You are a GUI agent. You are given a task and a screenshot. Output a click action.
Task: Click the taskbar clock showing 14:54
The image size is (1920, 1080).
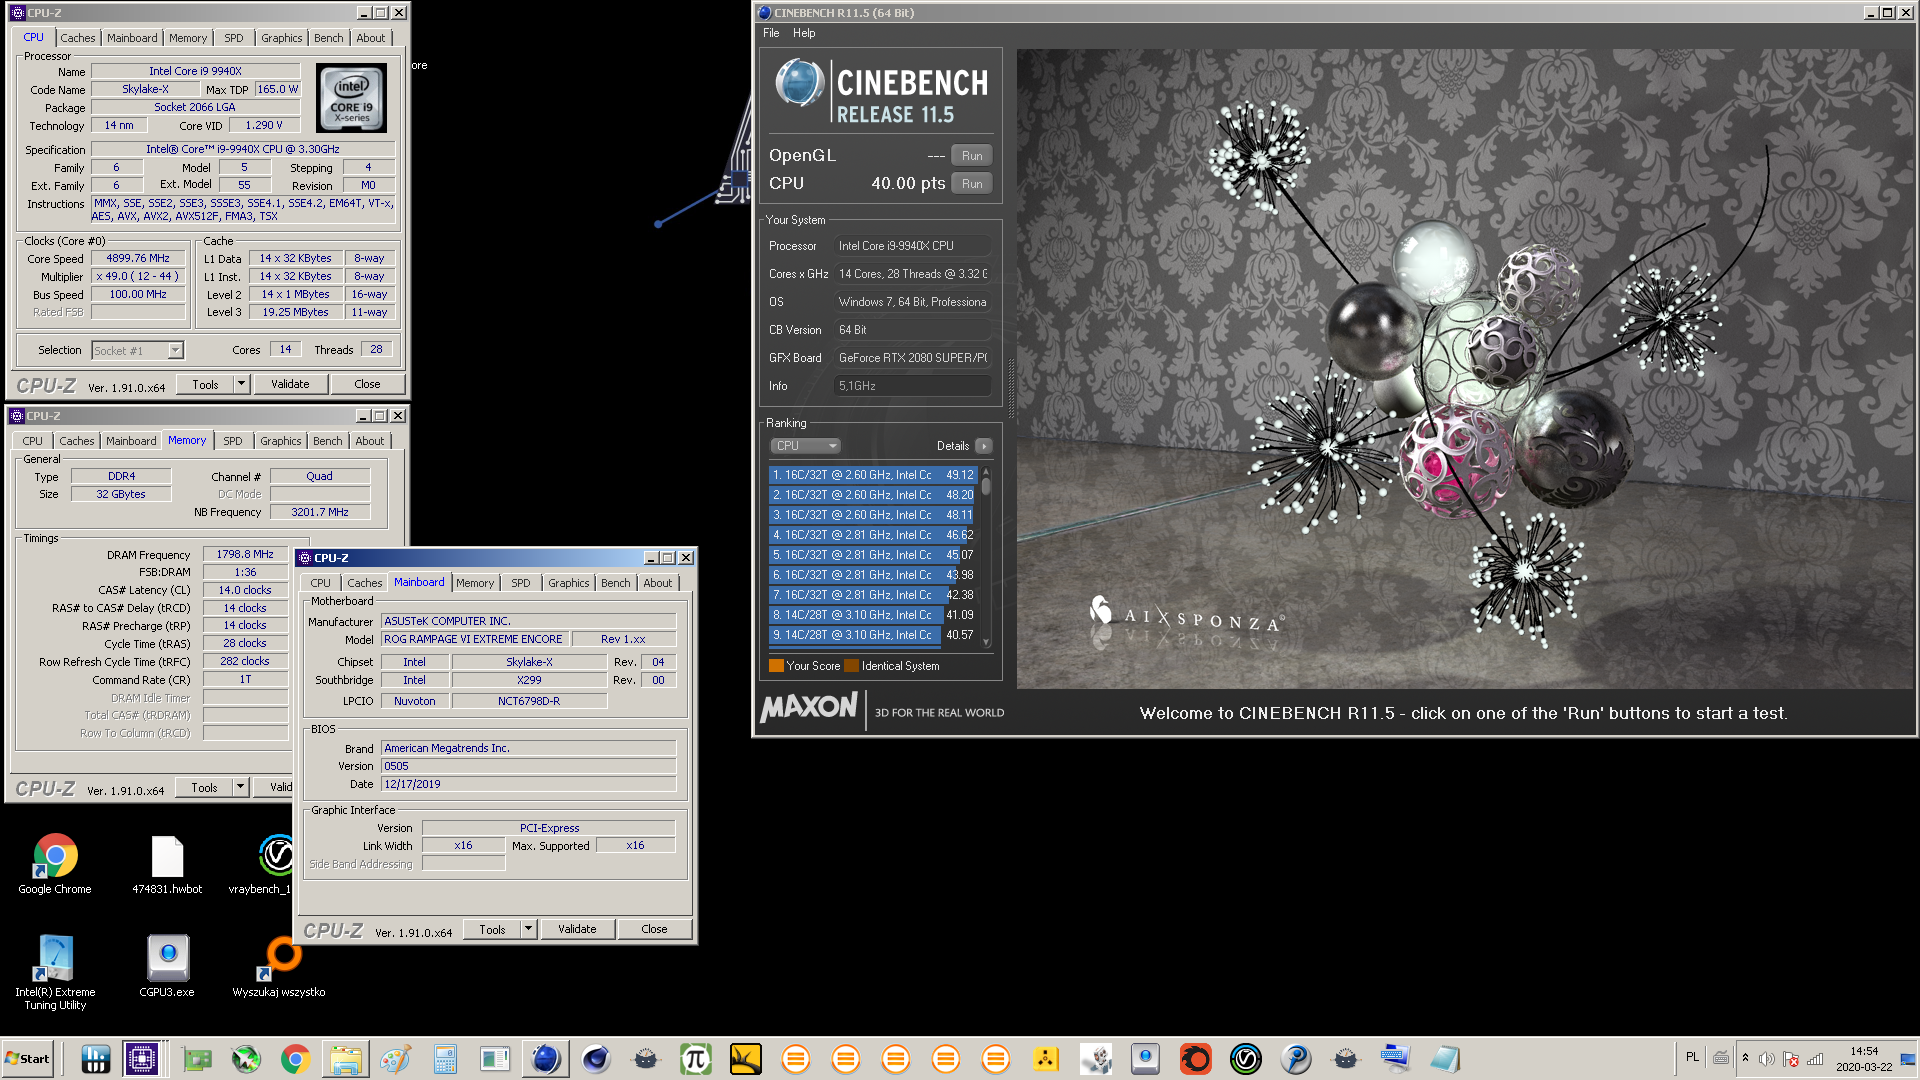(x=1864, y=1059)
